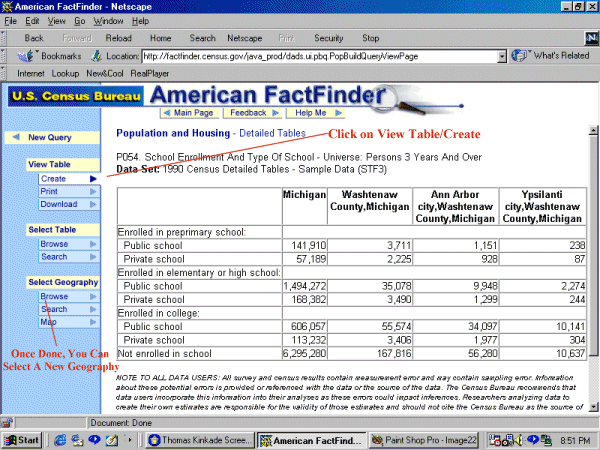Viewport: 600px width, 450px height.
Task: Open the Search toolbar button
Action: click(202, 38)
